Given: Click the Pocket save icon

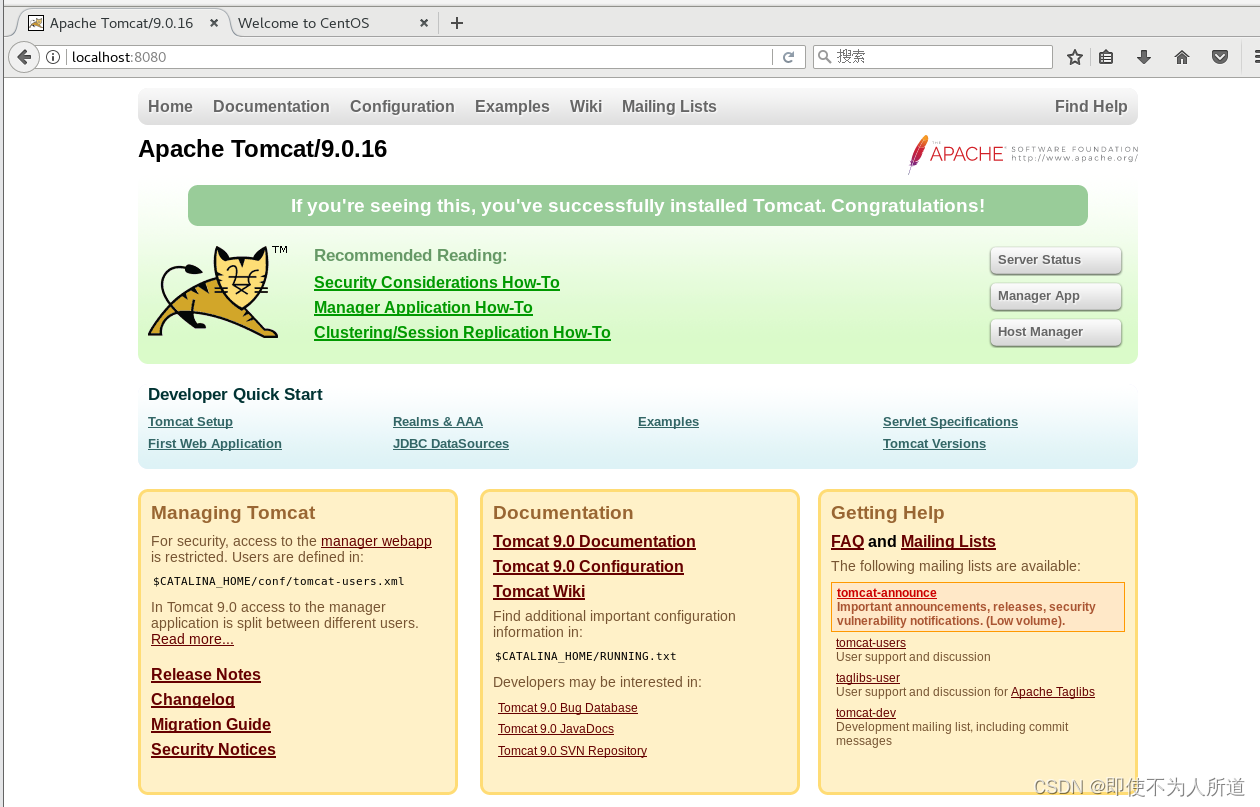Looking at the screenshot, I should tap(1220, 57).
